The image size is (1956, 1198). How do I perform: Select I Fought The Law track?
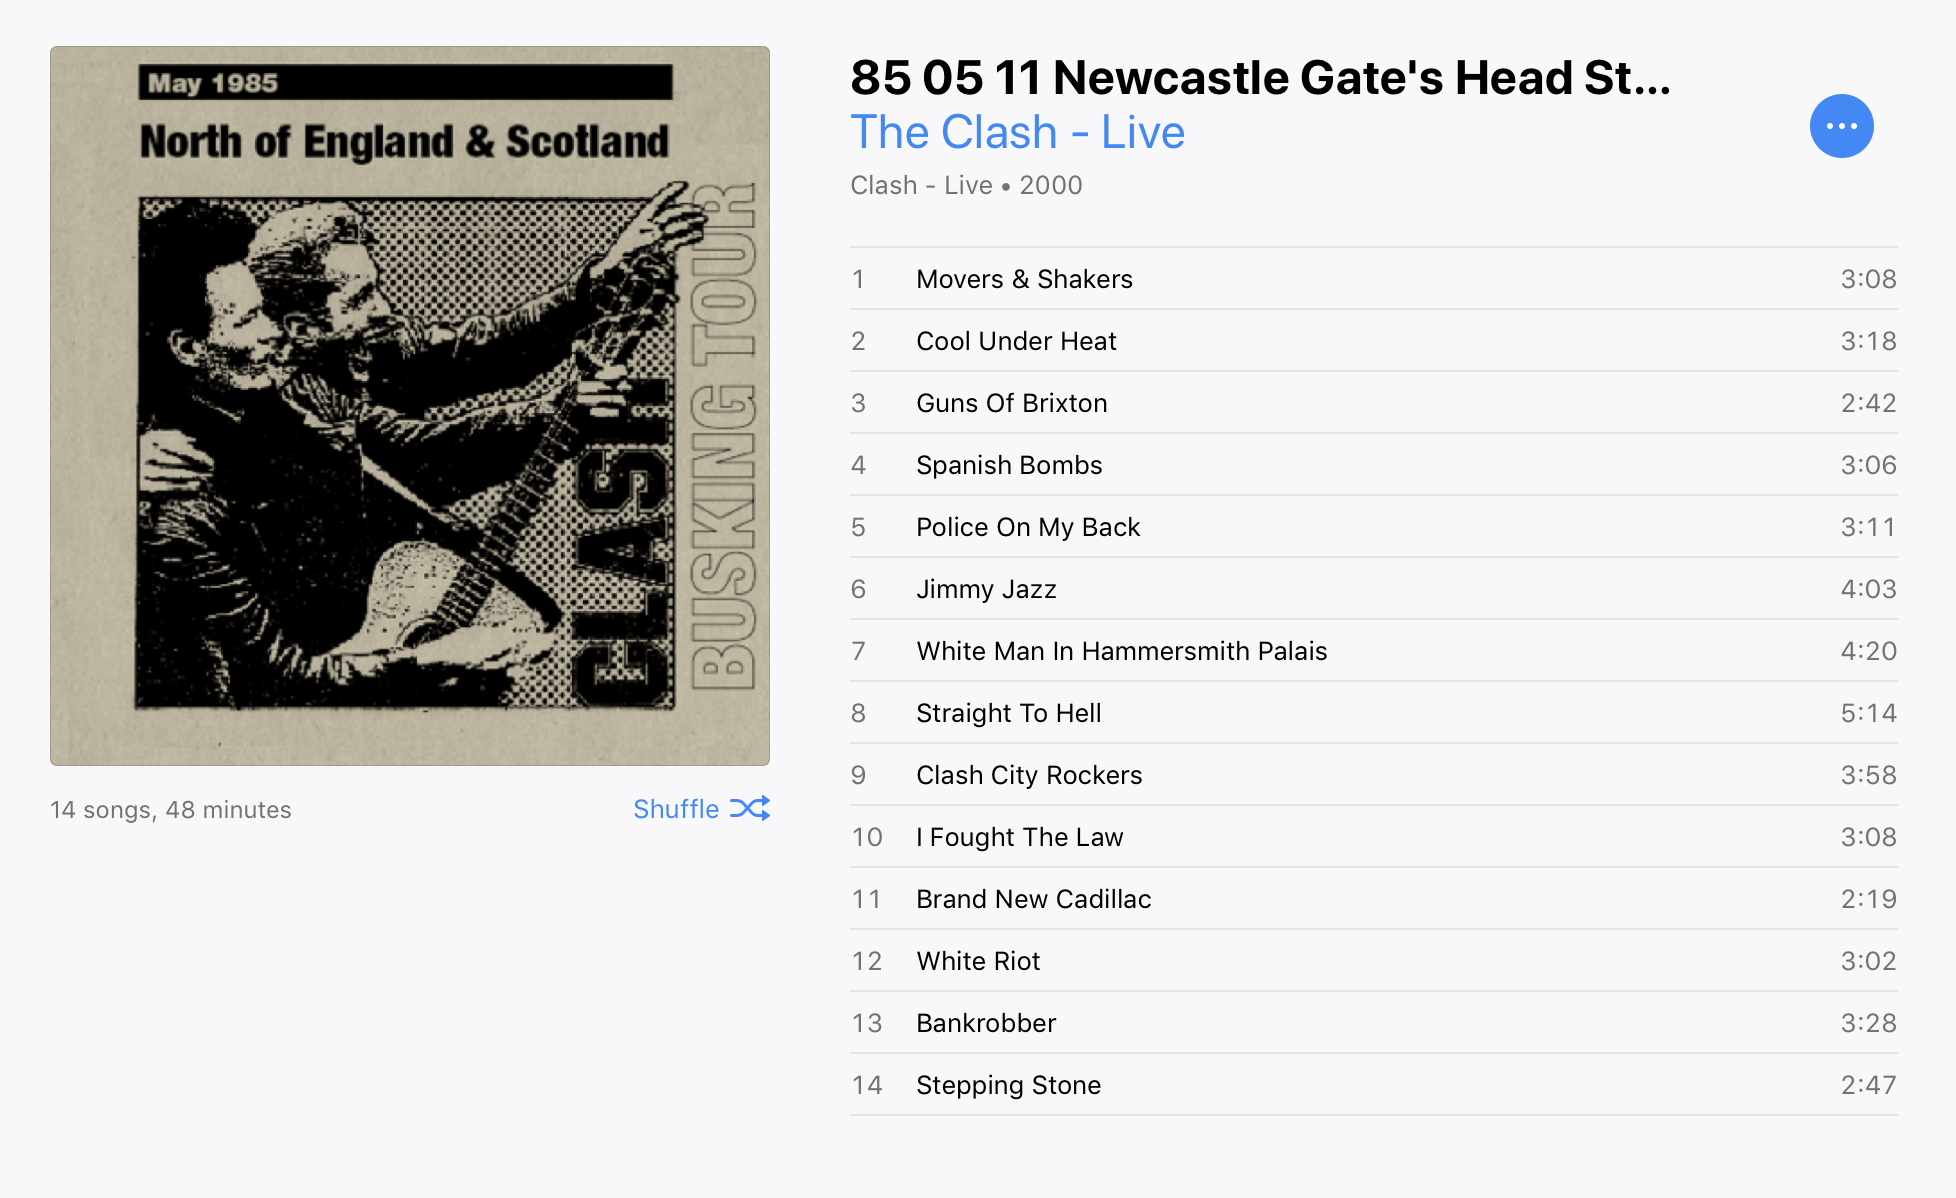pyautogui.click(x=1373, y=837)
